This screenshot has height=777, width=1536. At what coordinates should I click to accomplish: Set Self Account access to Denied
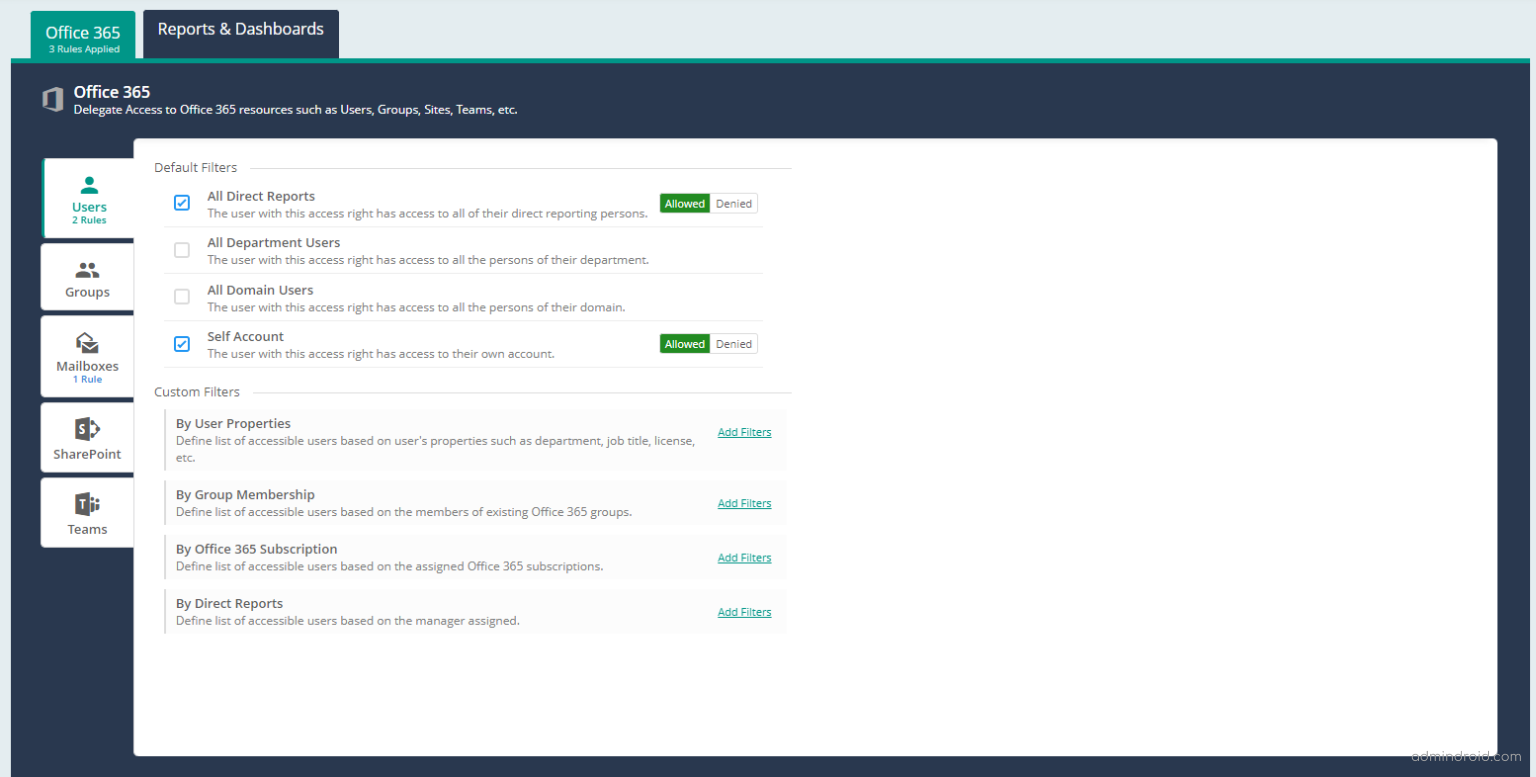733,343
